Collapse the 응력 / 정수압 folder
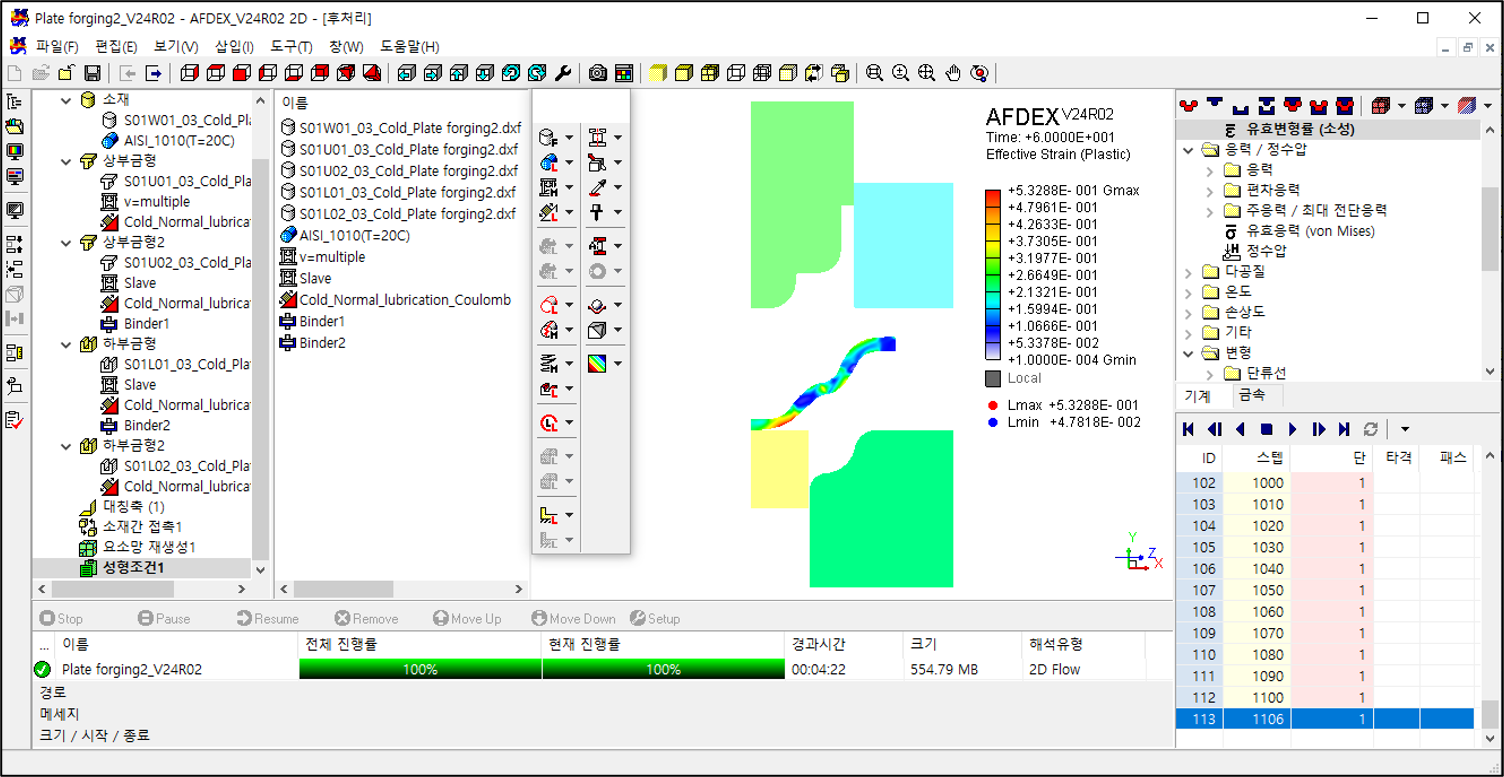The height and width of the screenshot is (777, 1504). pos(1188,150)
